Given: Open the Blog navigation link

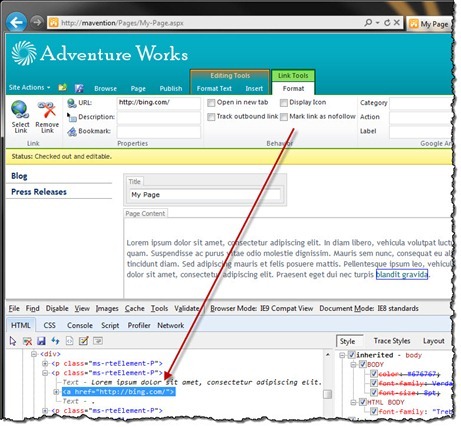Looking at the screenshot, I should tap(19, 176).
